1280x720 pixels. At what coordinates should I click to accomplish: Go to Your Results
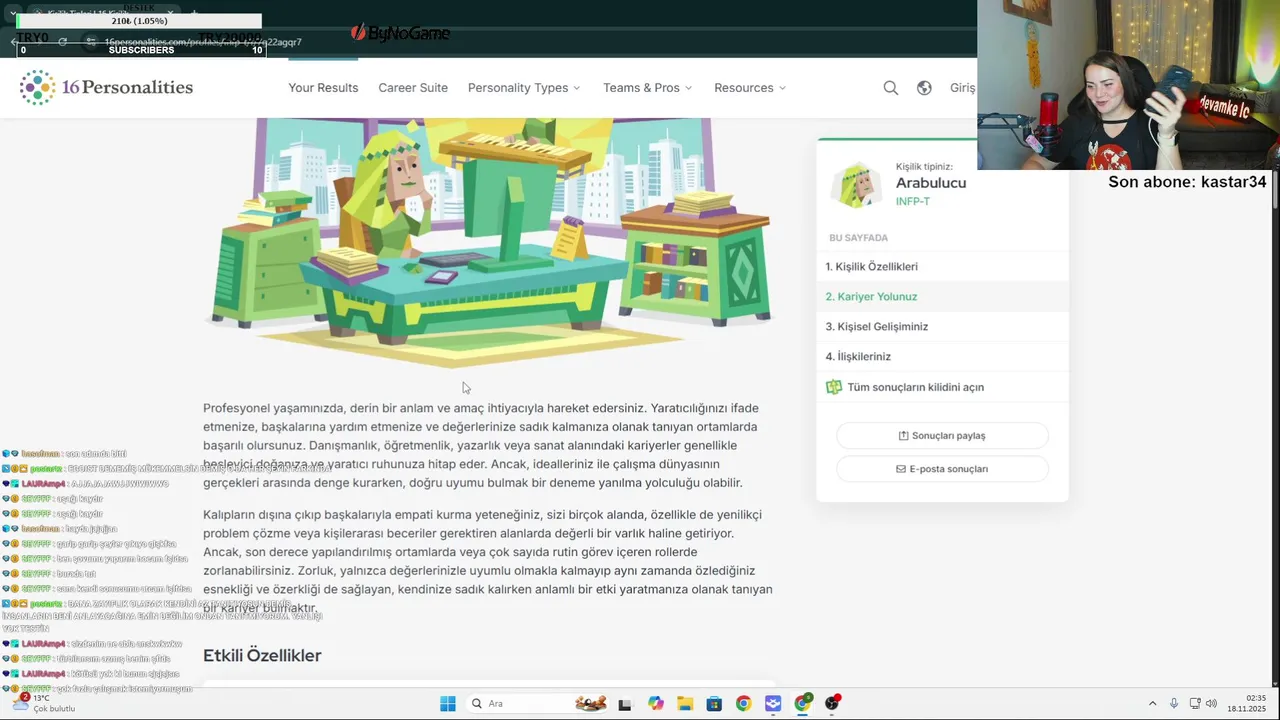click(x=323, y=88)
